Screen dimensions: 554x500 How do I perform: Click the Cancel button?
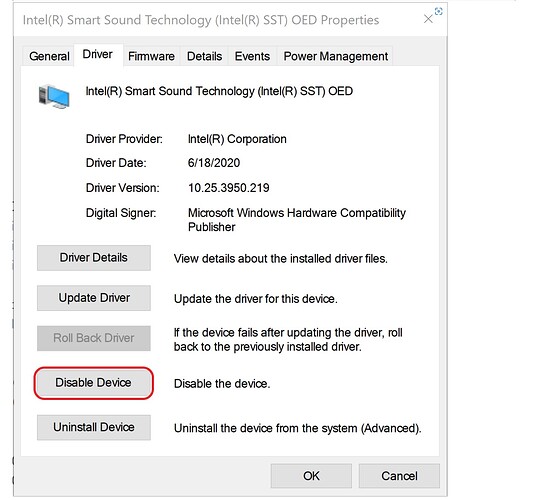399,476
